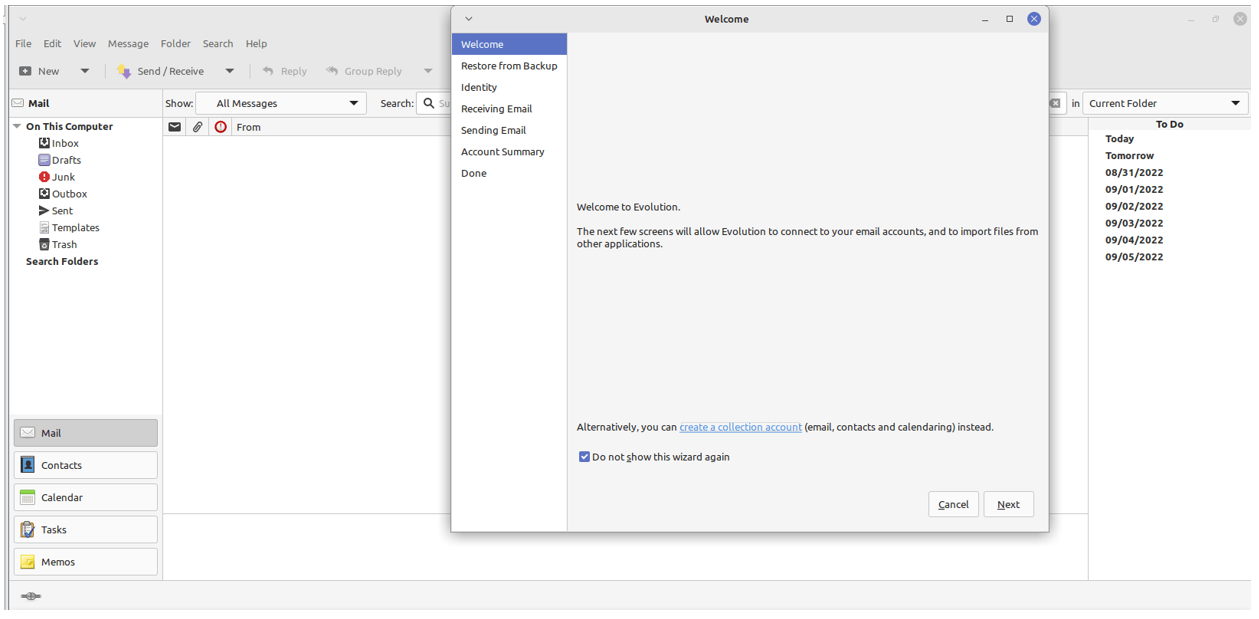Click '09/01/2022' in the To Do pane
Viewport: 1259px width, 619px height.
pos(1134,190)
